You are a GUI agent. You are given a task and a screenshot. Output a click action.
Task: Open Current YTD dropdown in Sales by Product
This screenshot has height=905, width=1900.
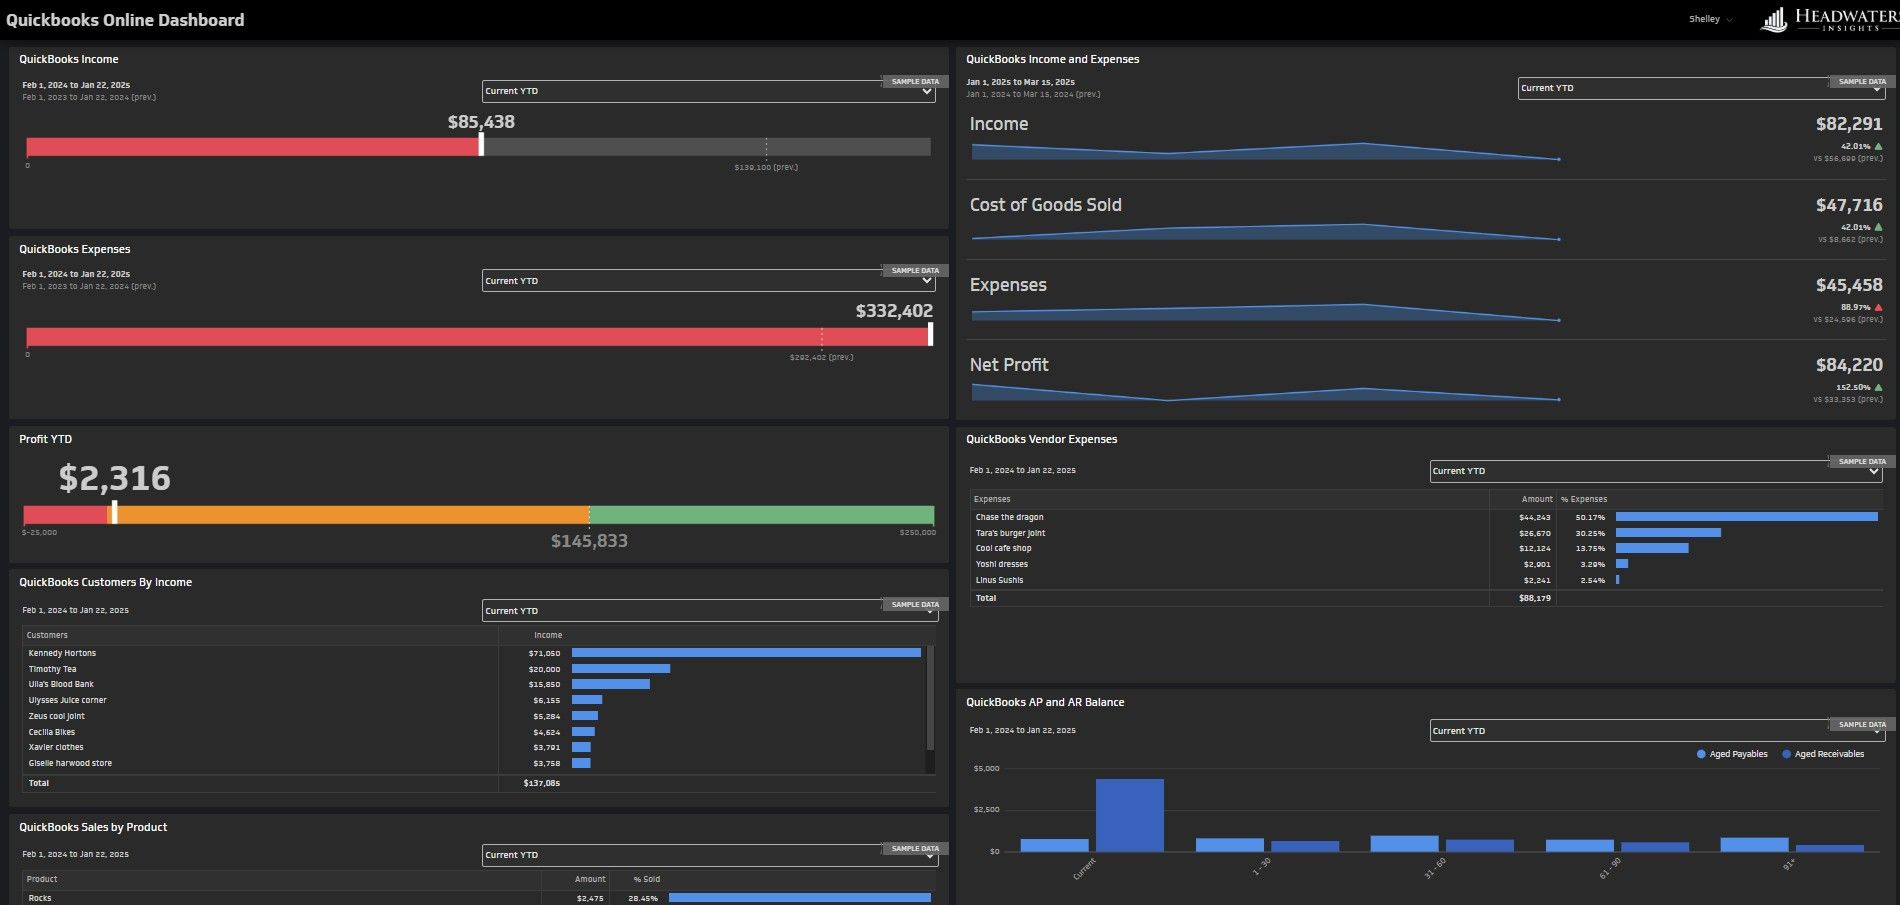tap(710, 855)
